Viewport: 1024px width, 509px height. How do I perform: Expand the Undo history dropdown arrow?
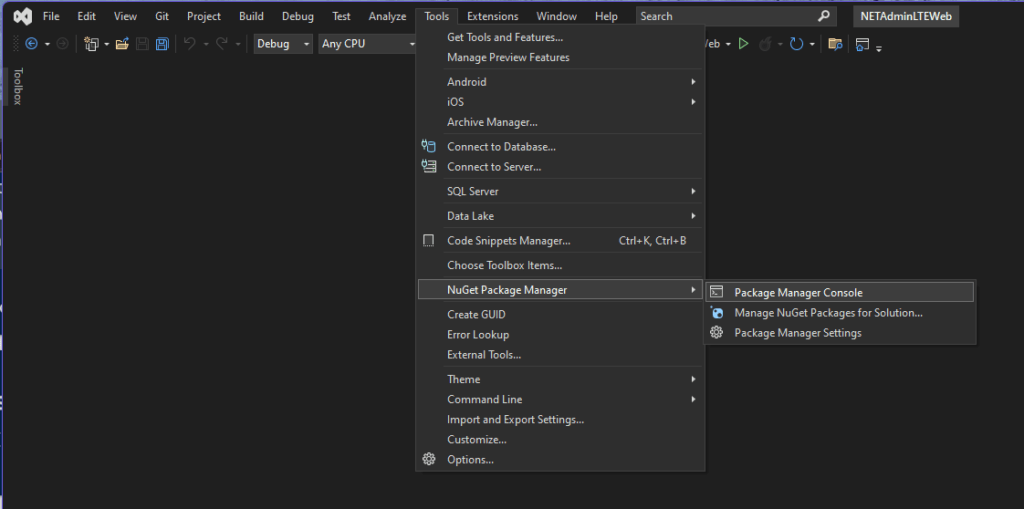coord(205,44)
